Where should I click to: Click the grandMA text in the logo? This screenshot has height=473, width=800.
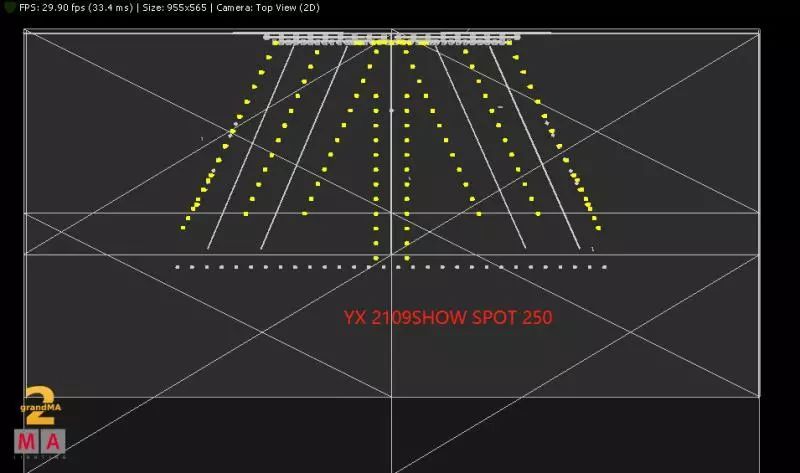click(40, 407)
